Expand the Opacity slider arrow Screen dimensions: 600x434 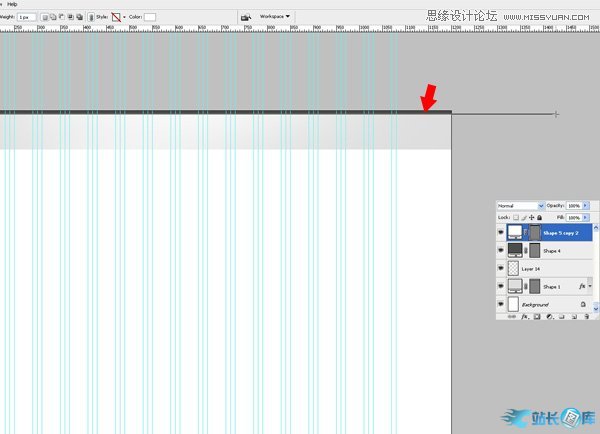(x=587, y=205)
